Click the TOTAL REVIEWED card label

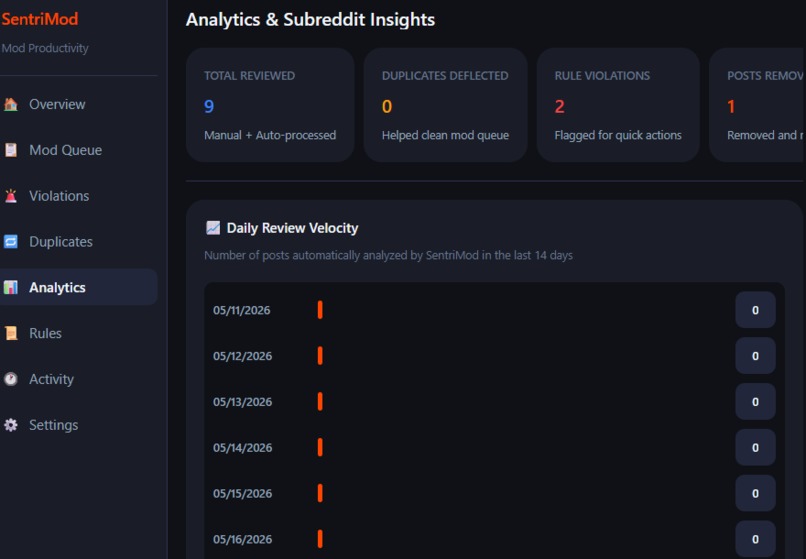249,76
